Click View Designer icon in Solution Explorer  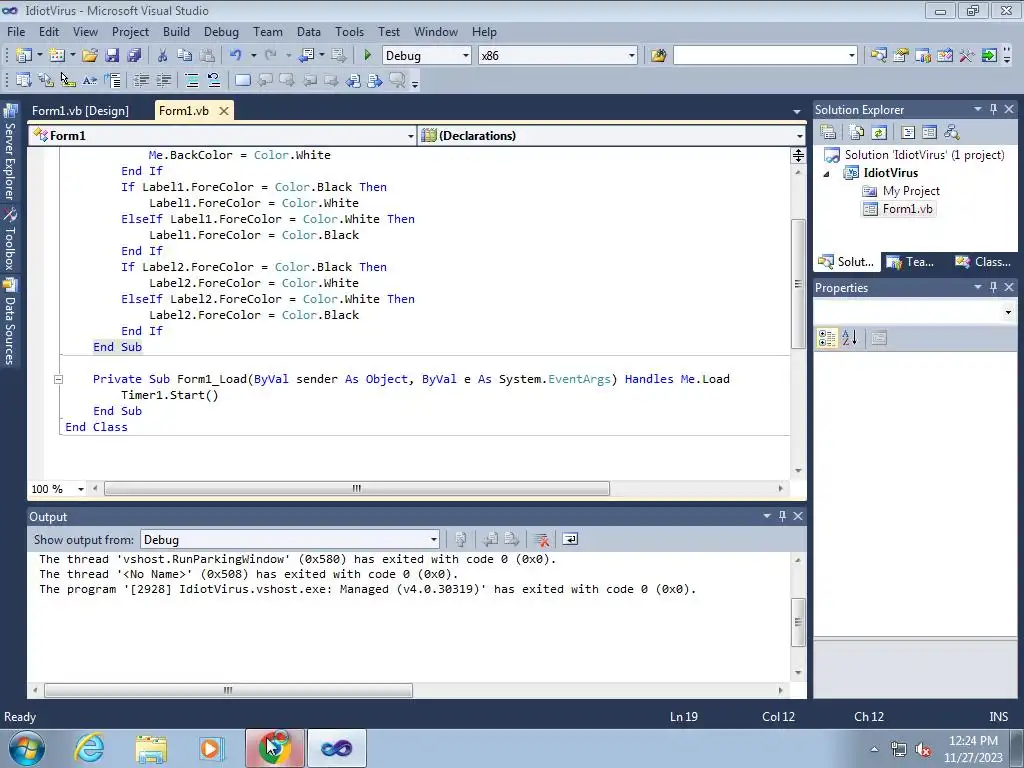point(929,133)
